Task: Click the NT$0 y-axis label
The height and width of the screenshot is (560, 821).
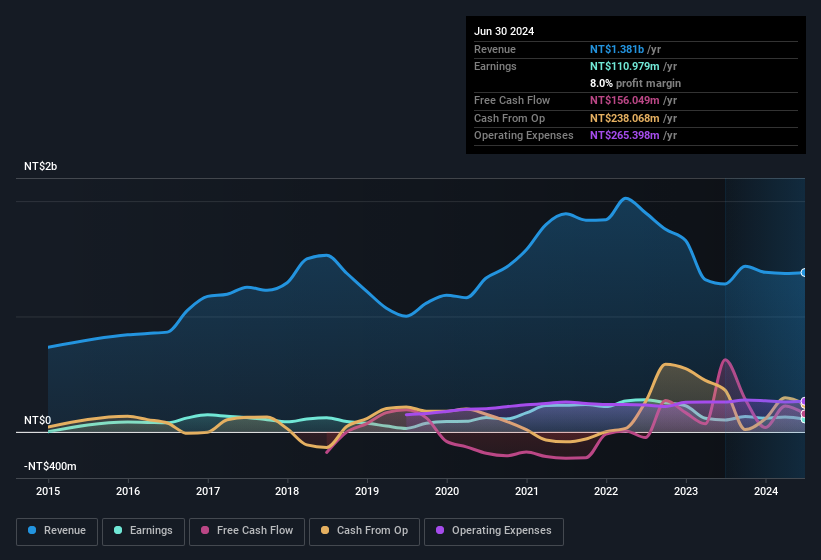Action: point(38,420)
